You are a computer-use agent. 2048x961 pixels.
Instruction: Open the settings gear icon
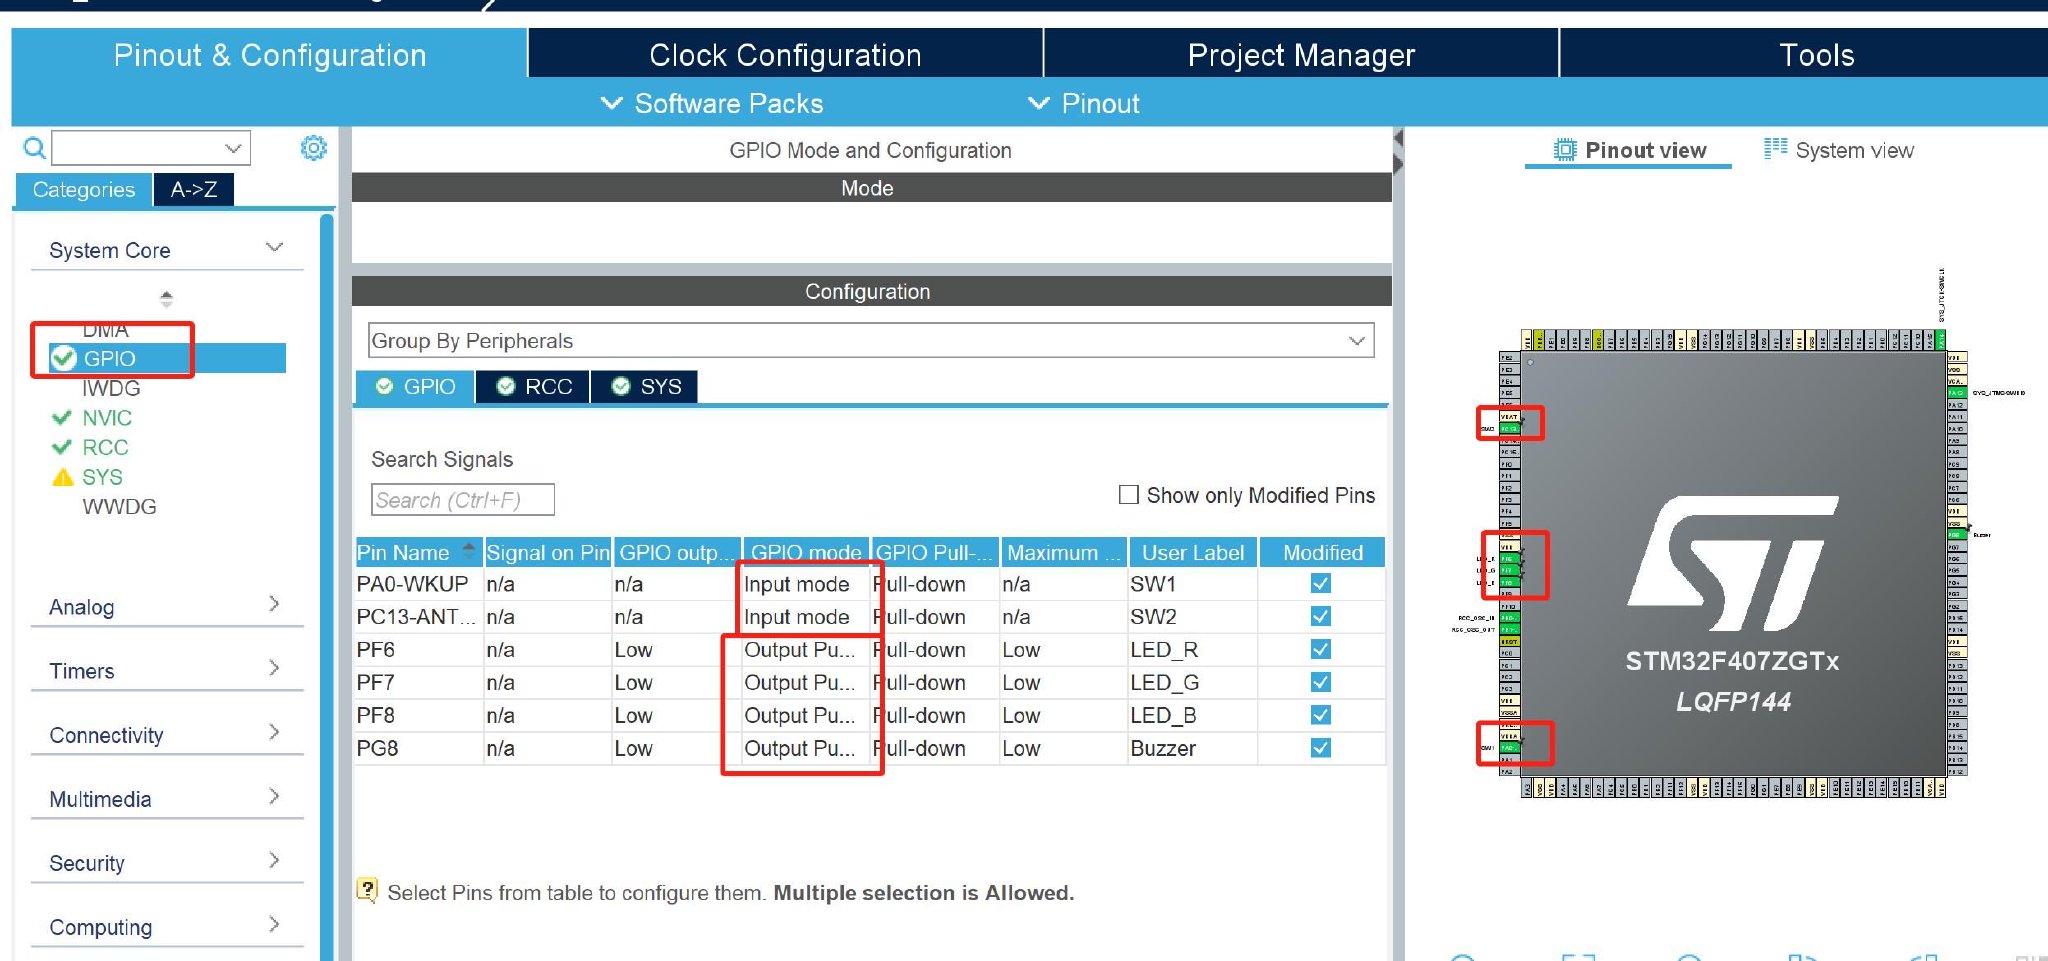[313, 149]
